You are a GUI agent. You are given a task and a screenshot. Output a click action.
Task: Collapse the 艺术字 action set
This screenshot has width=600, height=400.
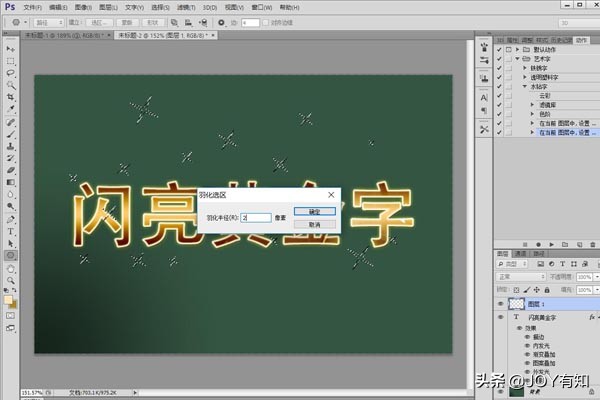tap(517, 59)
